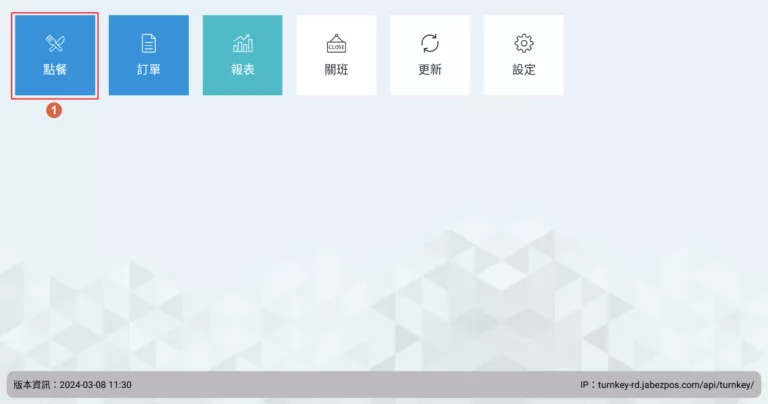Image resolution: width=768 pixels, height=404 pixels.
Task: Click the IP label in the status bar
Action: tap(585, 385)
